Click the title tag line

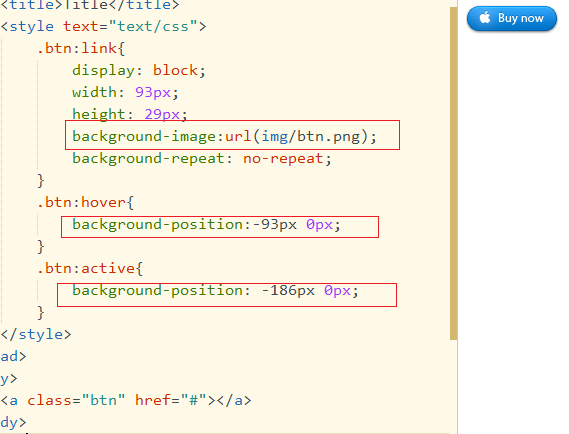90,5
